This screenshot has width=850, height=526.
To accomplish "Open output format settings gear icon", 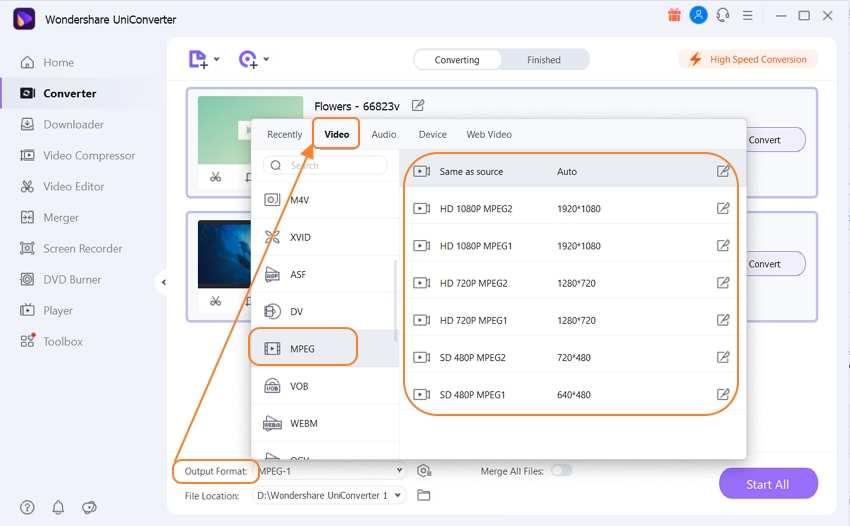I will tap(424, 471).
